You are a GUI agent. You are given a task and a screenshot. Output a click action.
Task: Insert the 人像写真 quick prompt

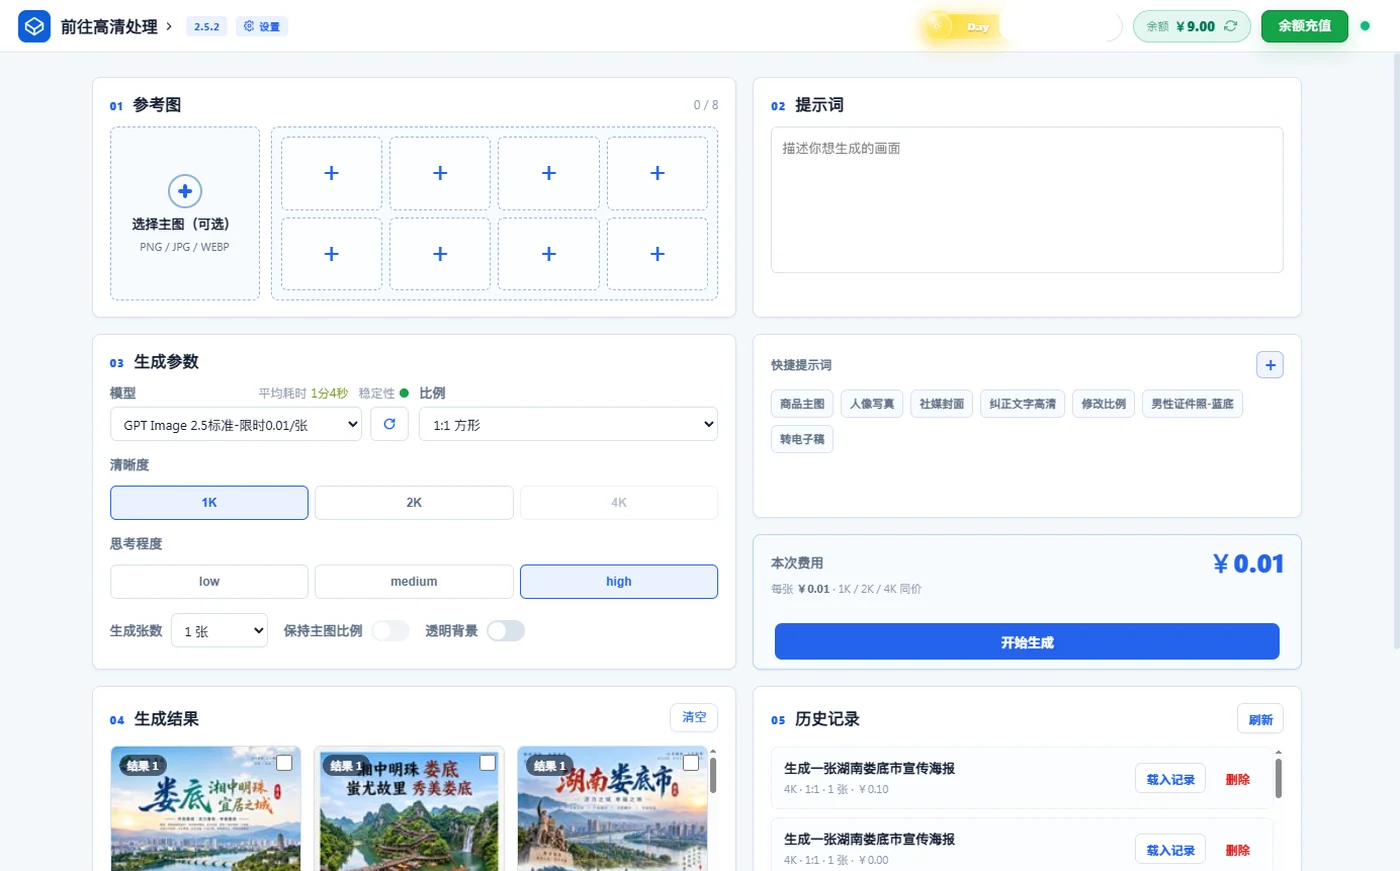[x=872, y=404]
